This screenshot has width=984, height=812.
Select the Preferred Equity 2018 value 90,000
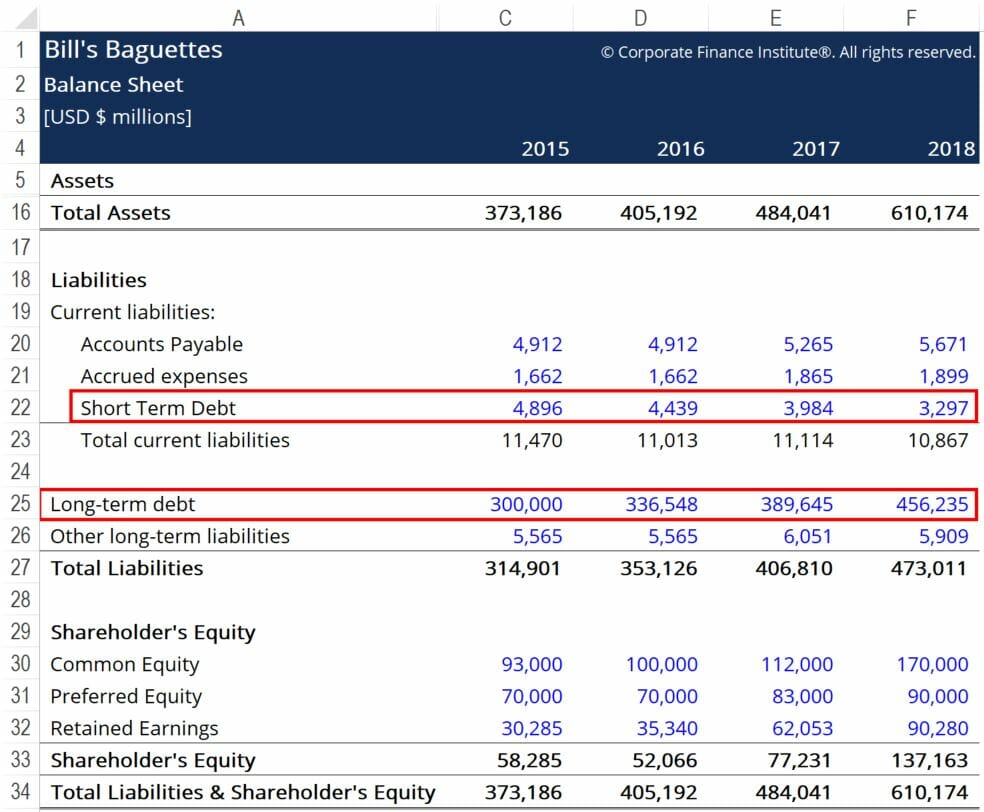(933, 696)
